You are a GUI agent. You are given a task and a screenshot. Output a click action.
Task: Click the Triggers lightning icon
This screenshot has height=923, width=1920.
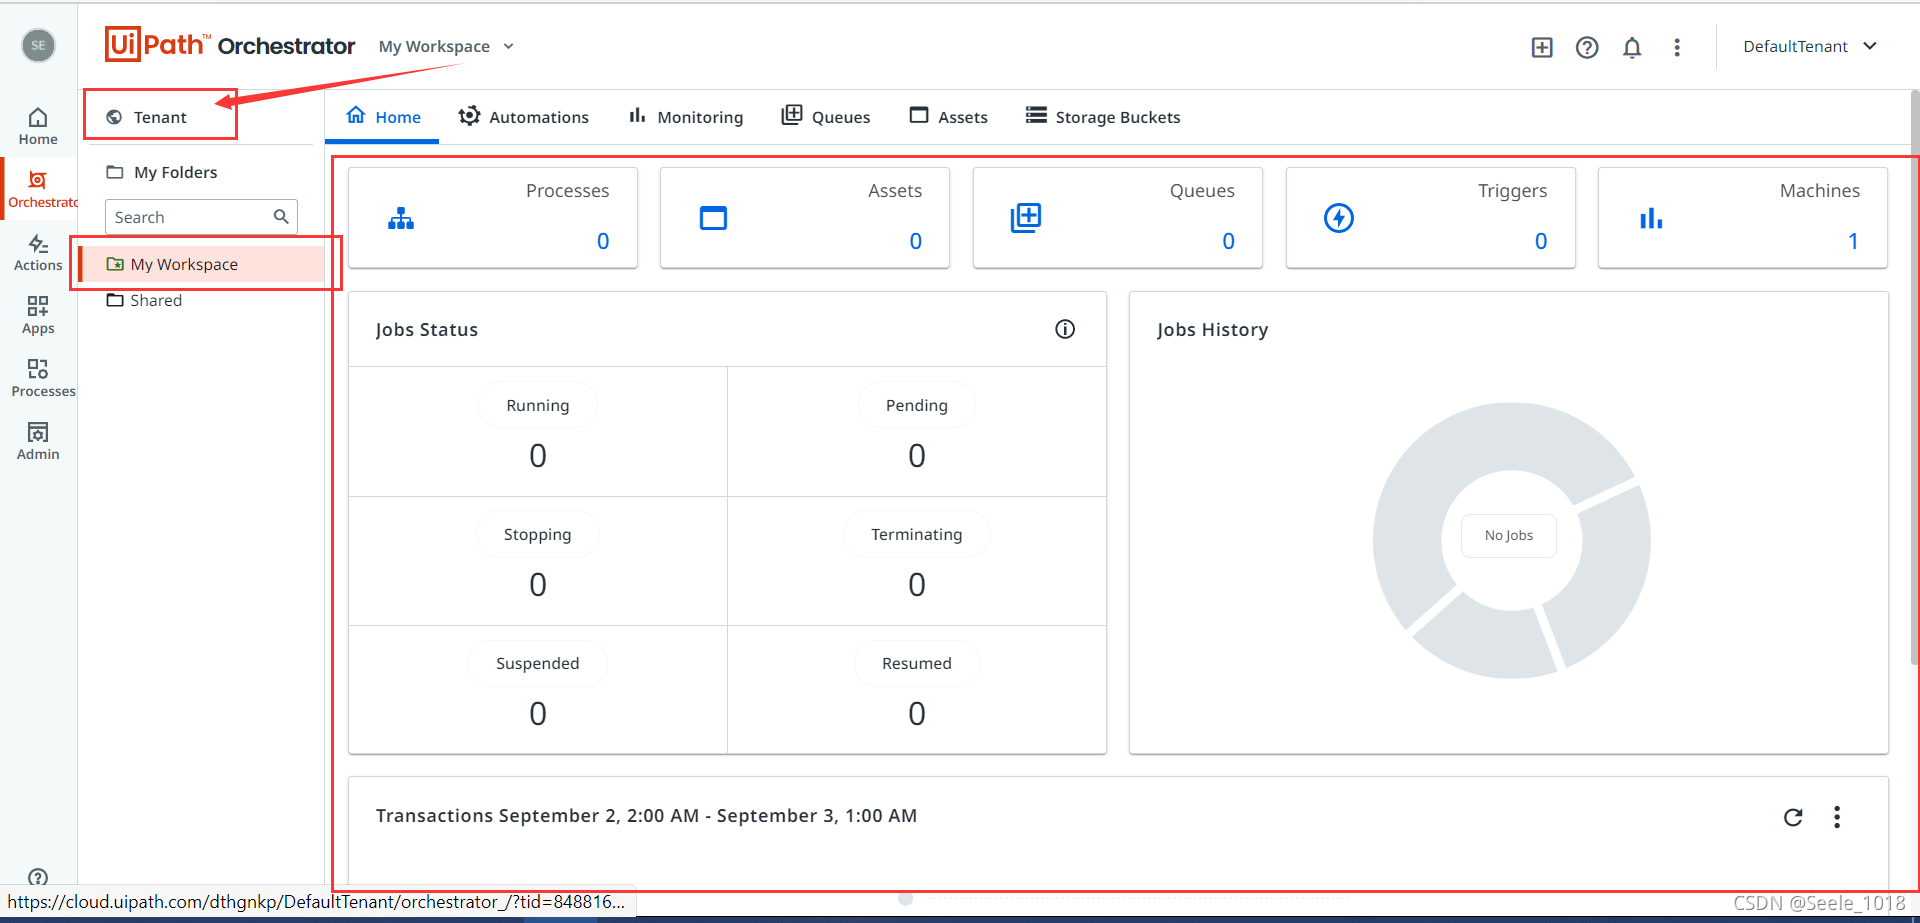[x=1339, y=218]
